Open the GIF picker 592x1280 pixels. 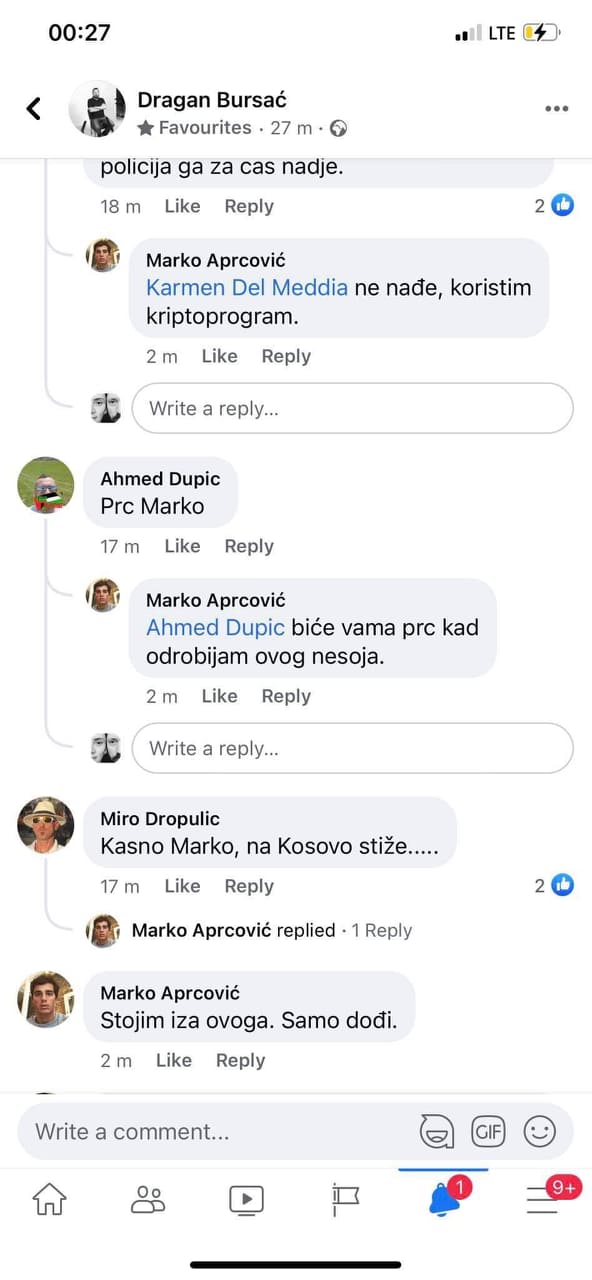tap(488, 1132)
